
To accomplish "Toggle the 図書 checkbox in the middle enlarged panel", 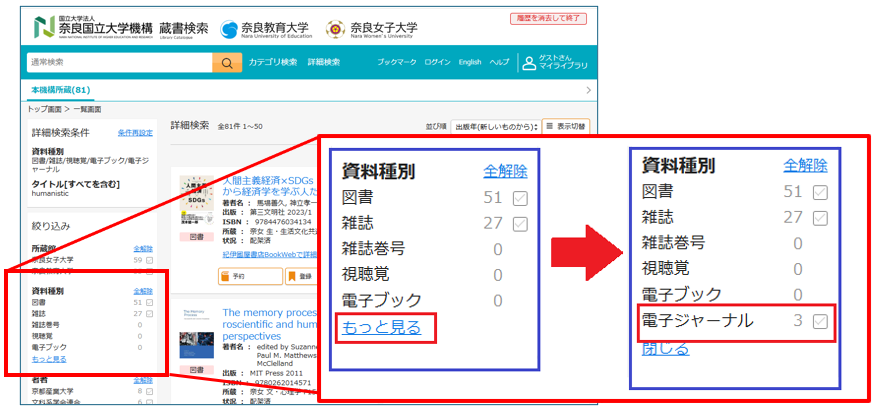I will coord(520,198).
